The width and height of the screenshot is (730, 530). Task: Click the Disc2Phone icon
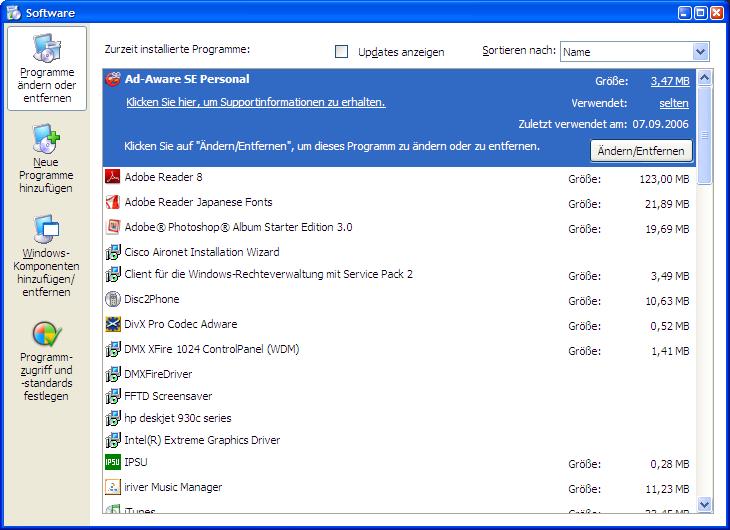pyautogui.click(x=113, y=299)
